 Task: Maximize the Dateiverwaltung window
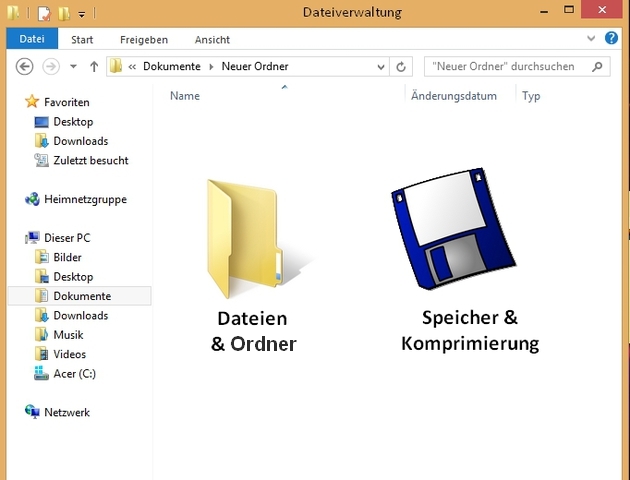[x=569, y=10]
